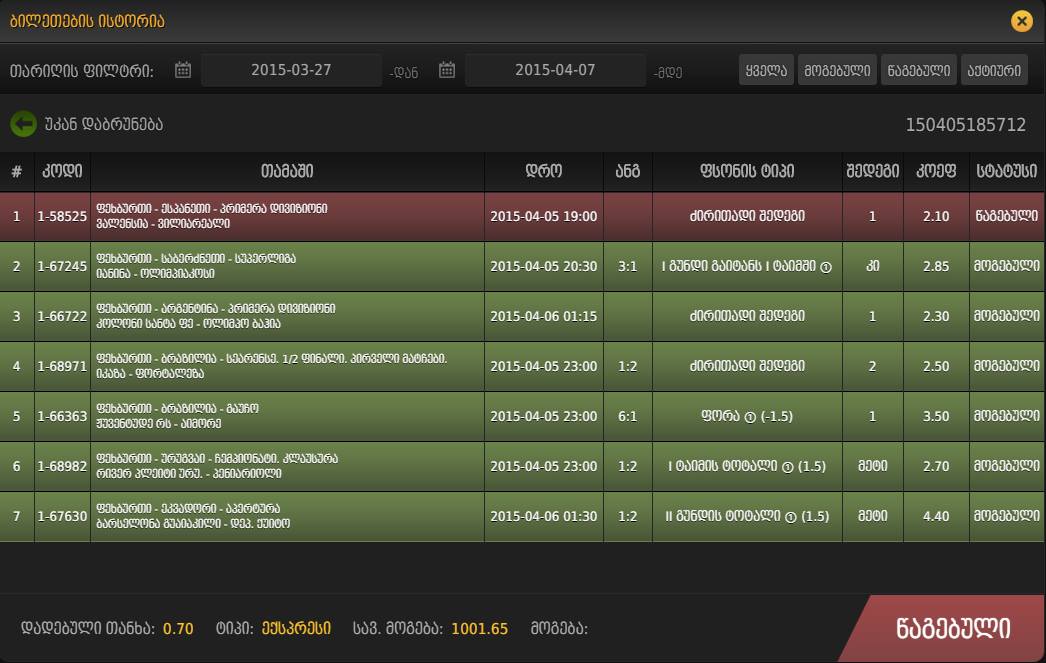Click the სტატუსი column header
The image size is (1046, 663).
point(1007,171)
